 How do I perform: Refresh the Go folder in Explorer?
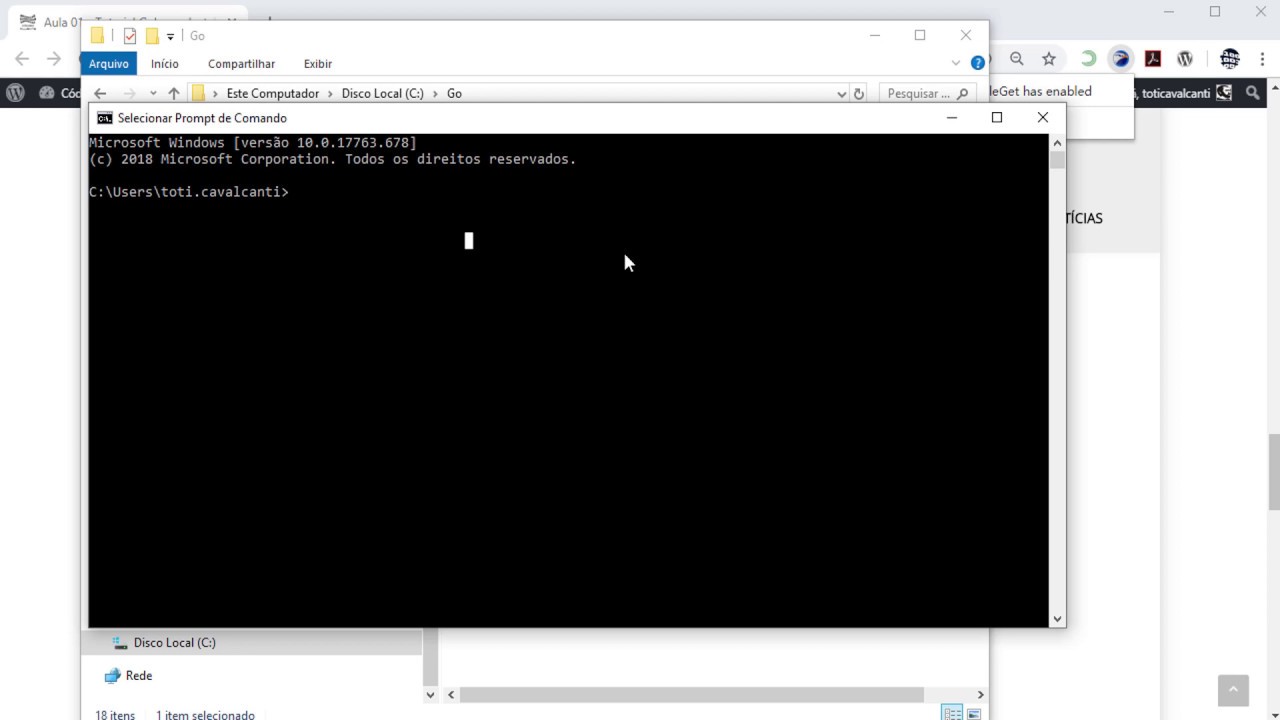point(859,94)
